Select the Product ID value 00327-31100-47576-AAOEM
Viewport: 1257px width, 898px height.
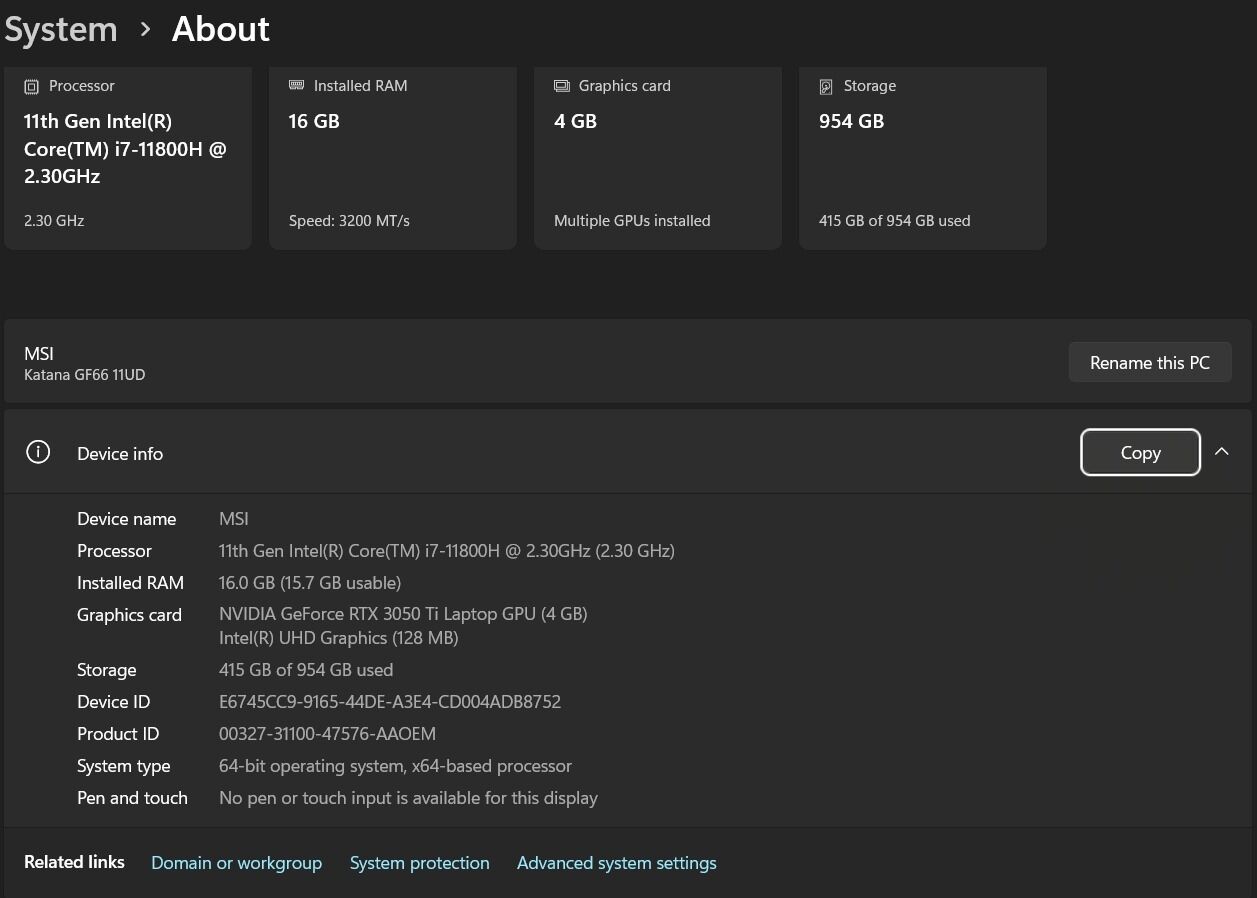click(327, 734)
